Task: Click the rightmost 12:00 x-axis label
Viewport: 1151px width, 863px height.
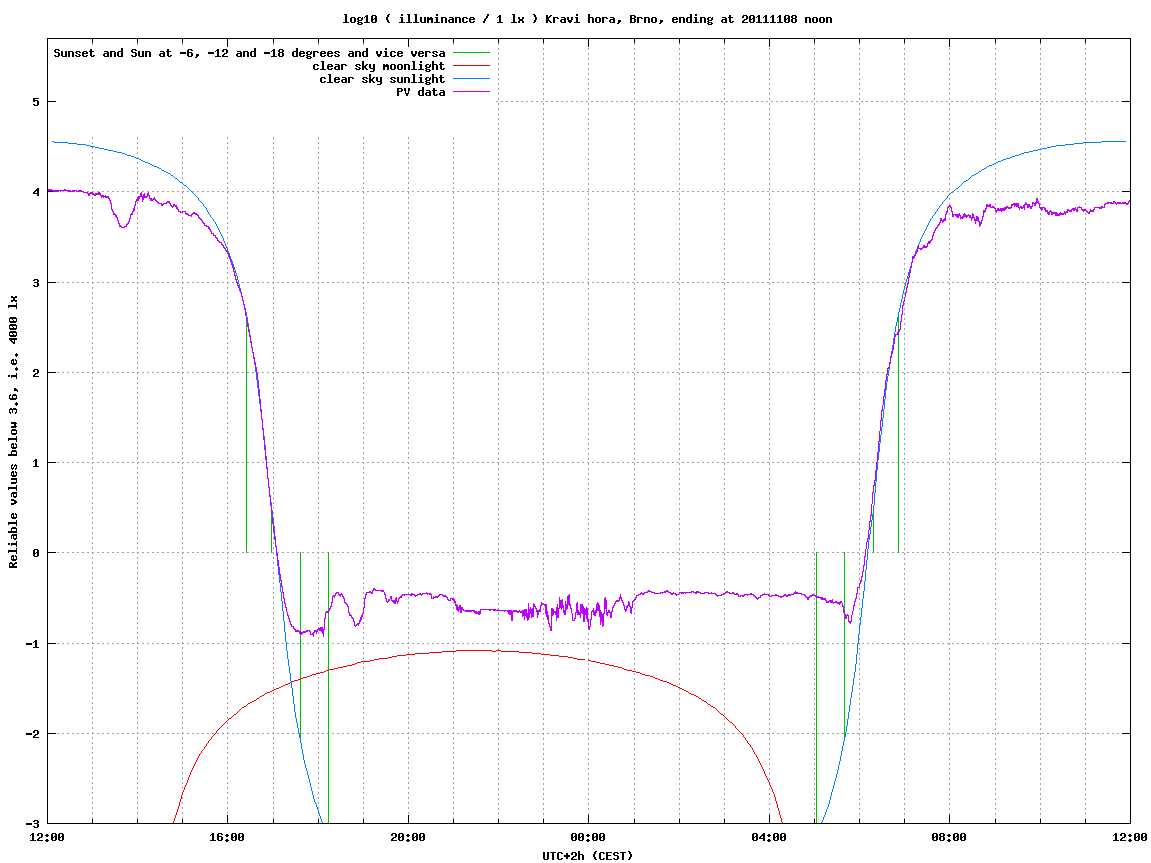Action: tap(1130, 837)
